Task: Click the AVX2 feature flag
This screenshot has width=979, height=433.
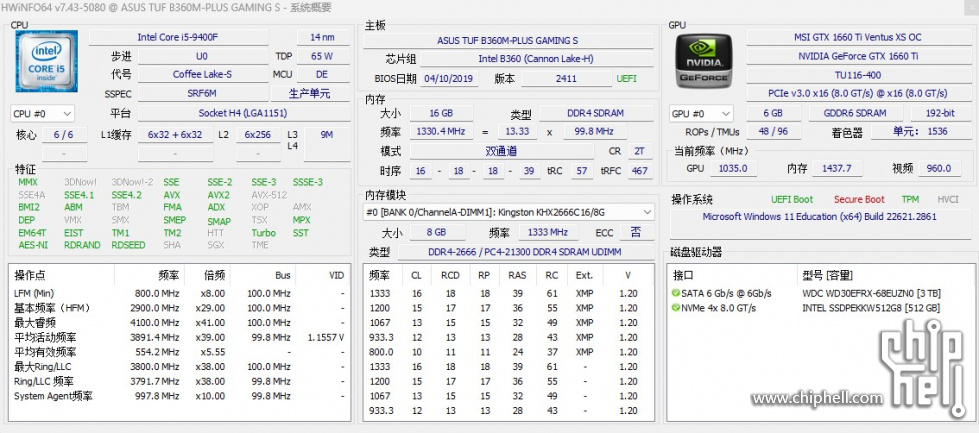Action: pos(219,195)
